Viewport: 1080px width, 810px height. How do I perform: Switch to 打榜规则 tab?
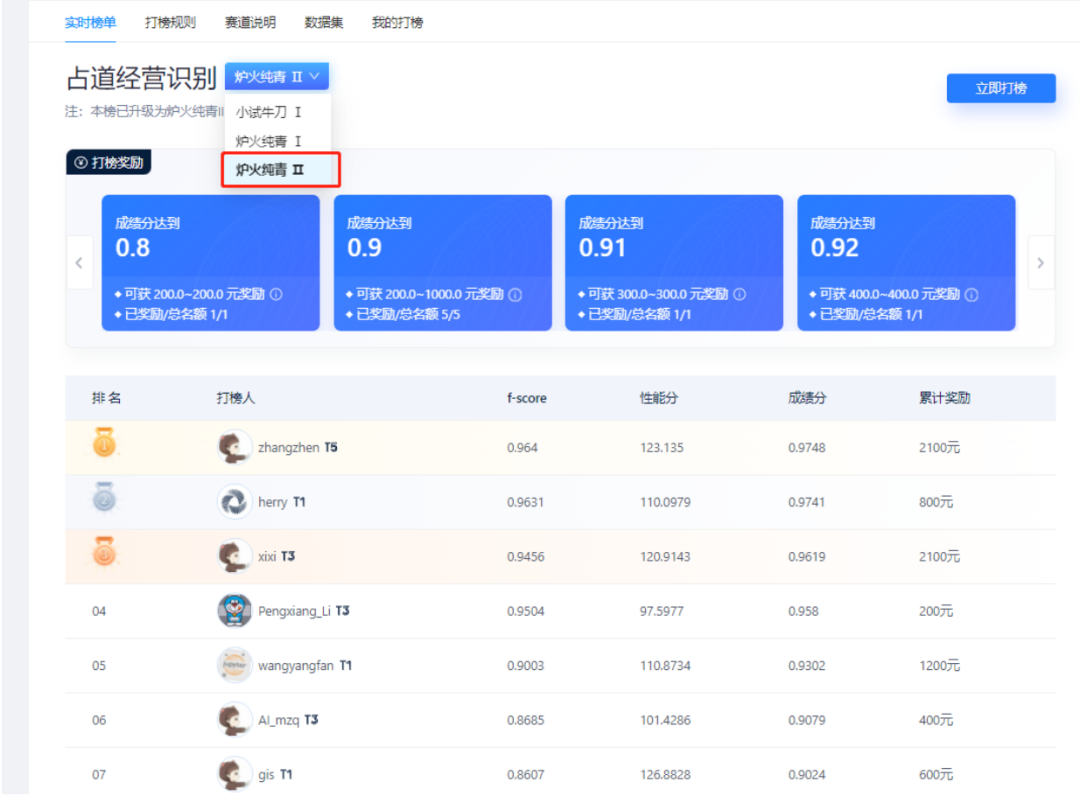coord(170,22)
